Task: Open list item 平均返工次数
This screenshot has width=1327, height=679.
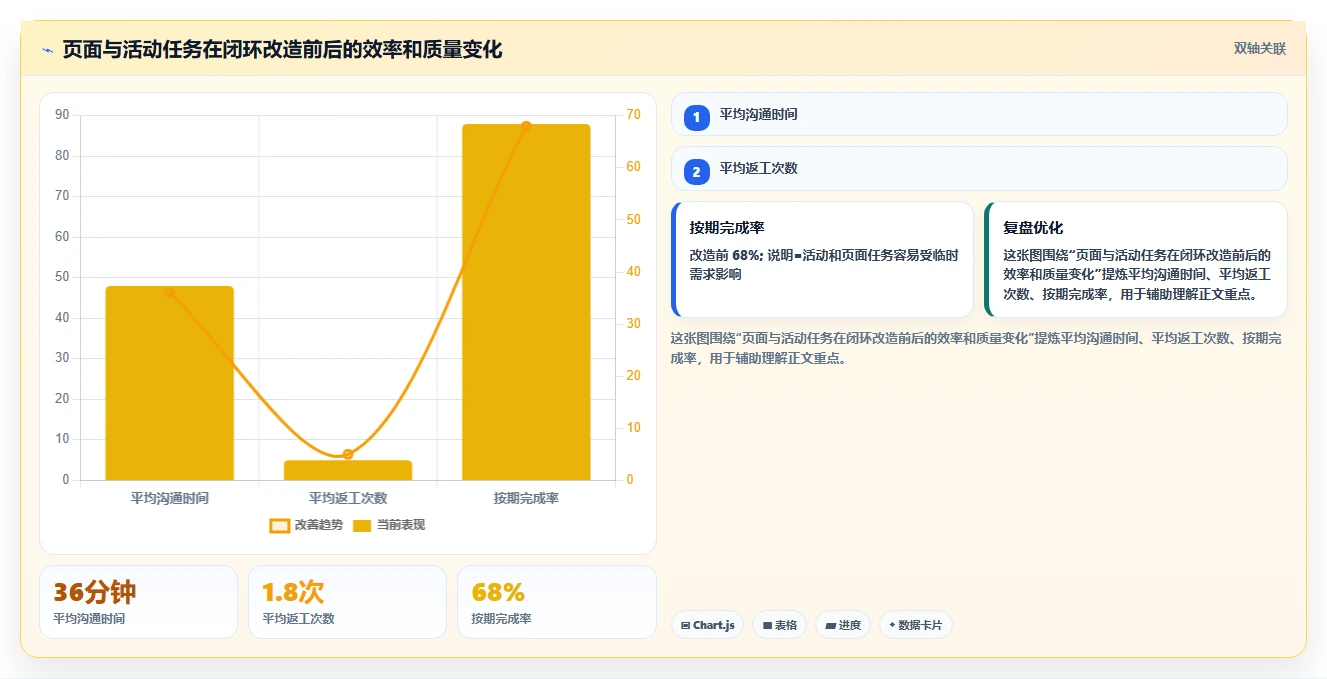Action: 979,168
